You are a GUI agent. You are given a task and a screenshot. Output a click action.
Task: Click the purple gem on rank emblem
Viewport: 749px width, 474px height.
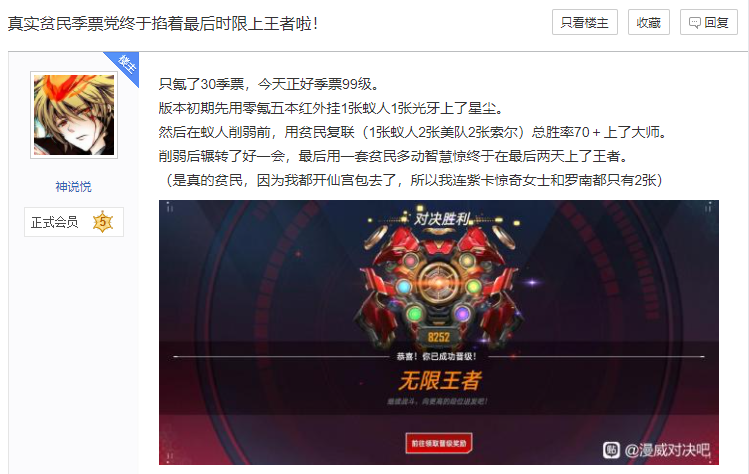(461, 313)
